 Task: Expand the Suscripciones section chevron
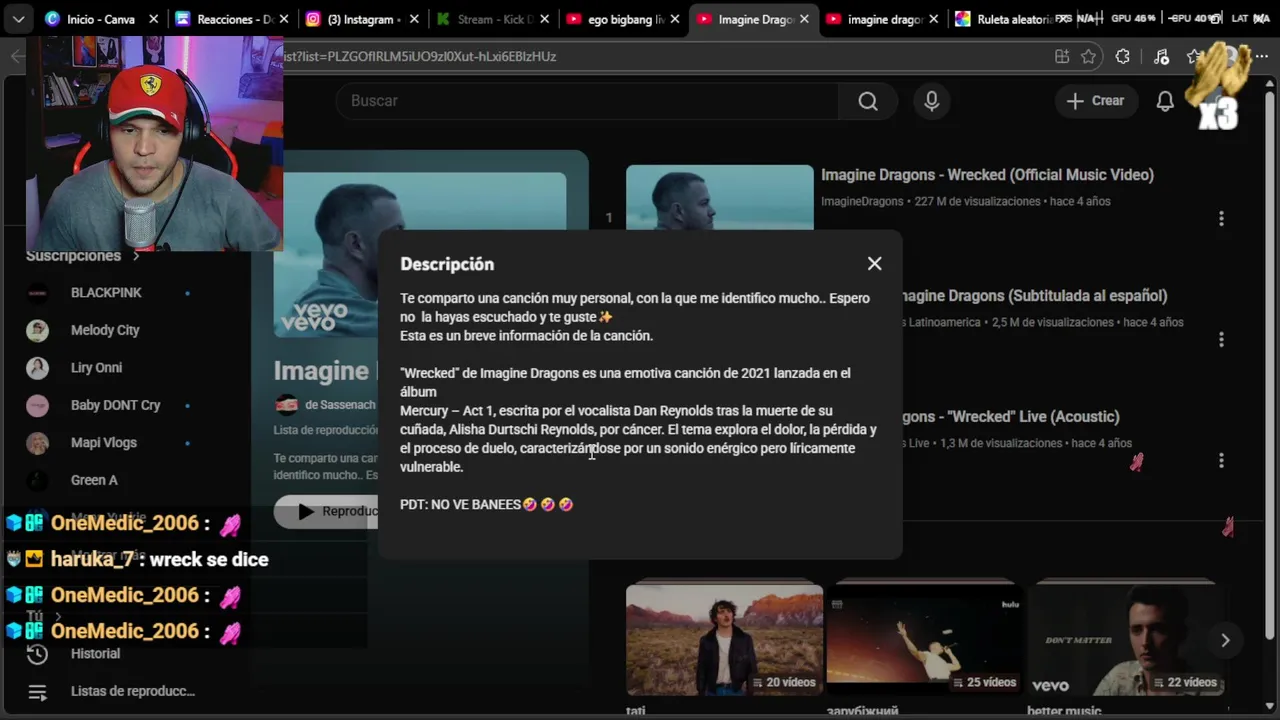tap(136, 256)
